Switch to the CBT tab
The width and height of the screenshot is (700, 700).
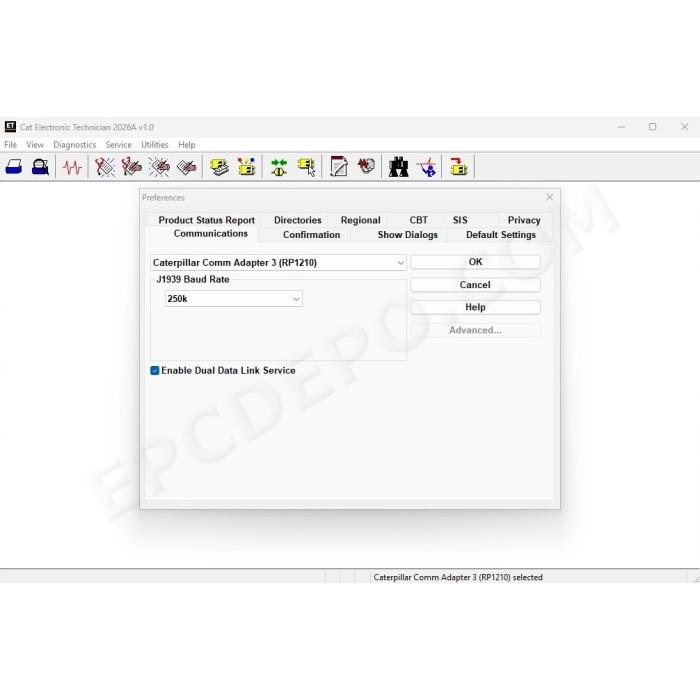[419, 220]
